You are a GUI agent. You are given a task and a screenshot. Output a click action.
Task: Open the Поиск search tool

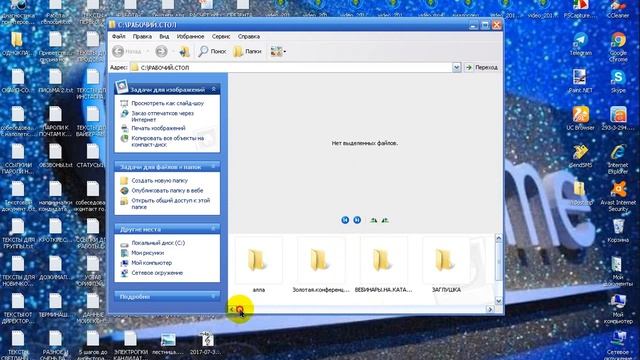pyautogui.click(x=212, y=51)
